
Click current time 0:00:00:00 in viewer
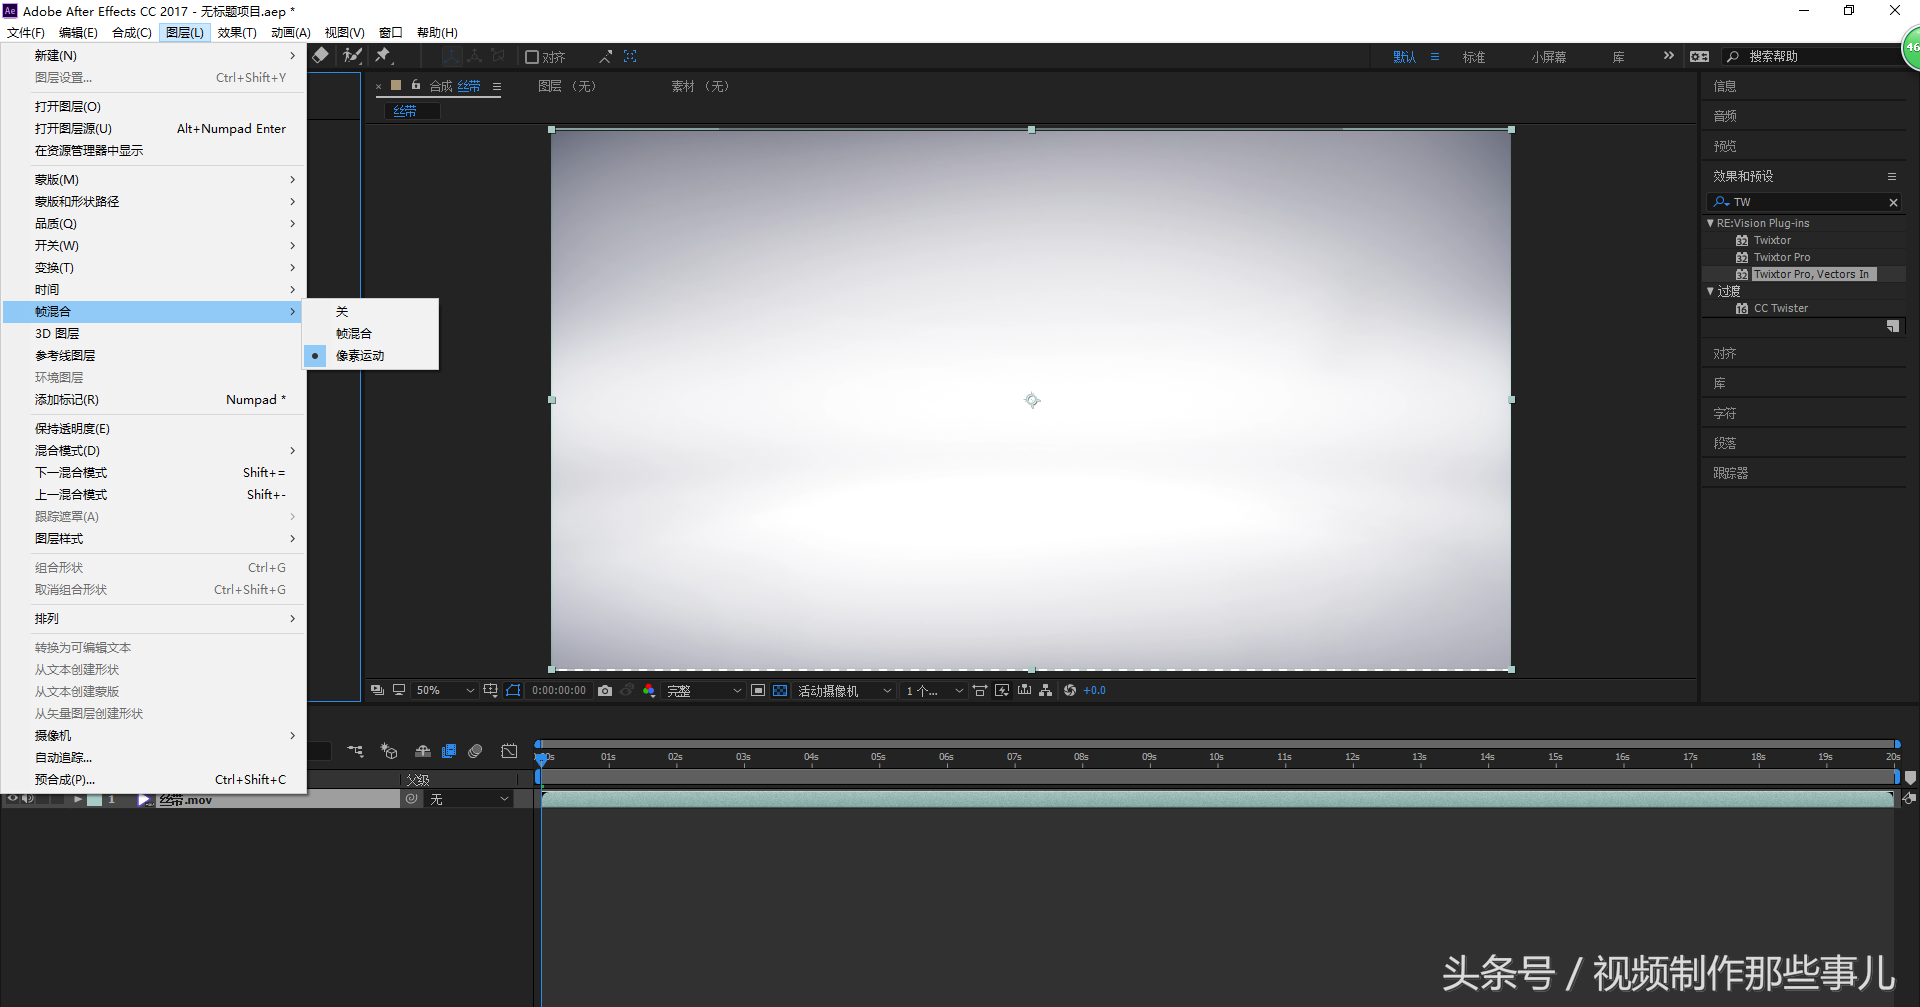(x=559, y=690)
